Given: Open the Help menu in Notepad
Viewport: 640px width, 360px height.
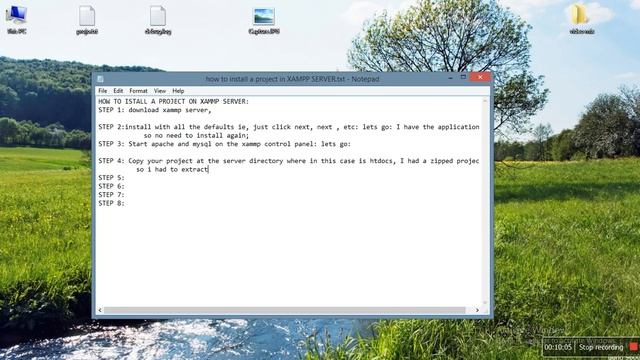Looking at the screenshot, I should 178,91.
